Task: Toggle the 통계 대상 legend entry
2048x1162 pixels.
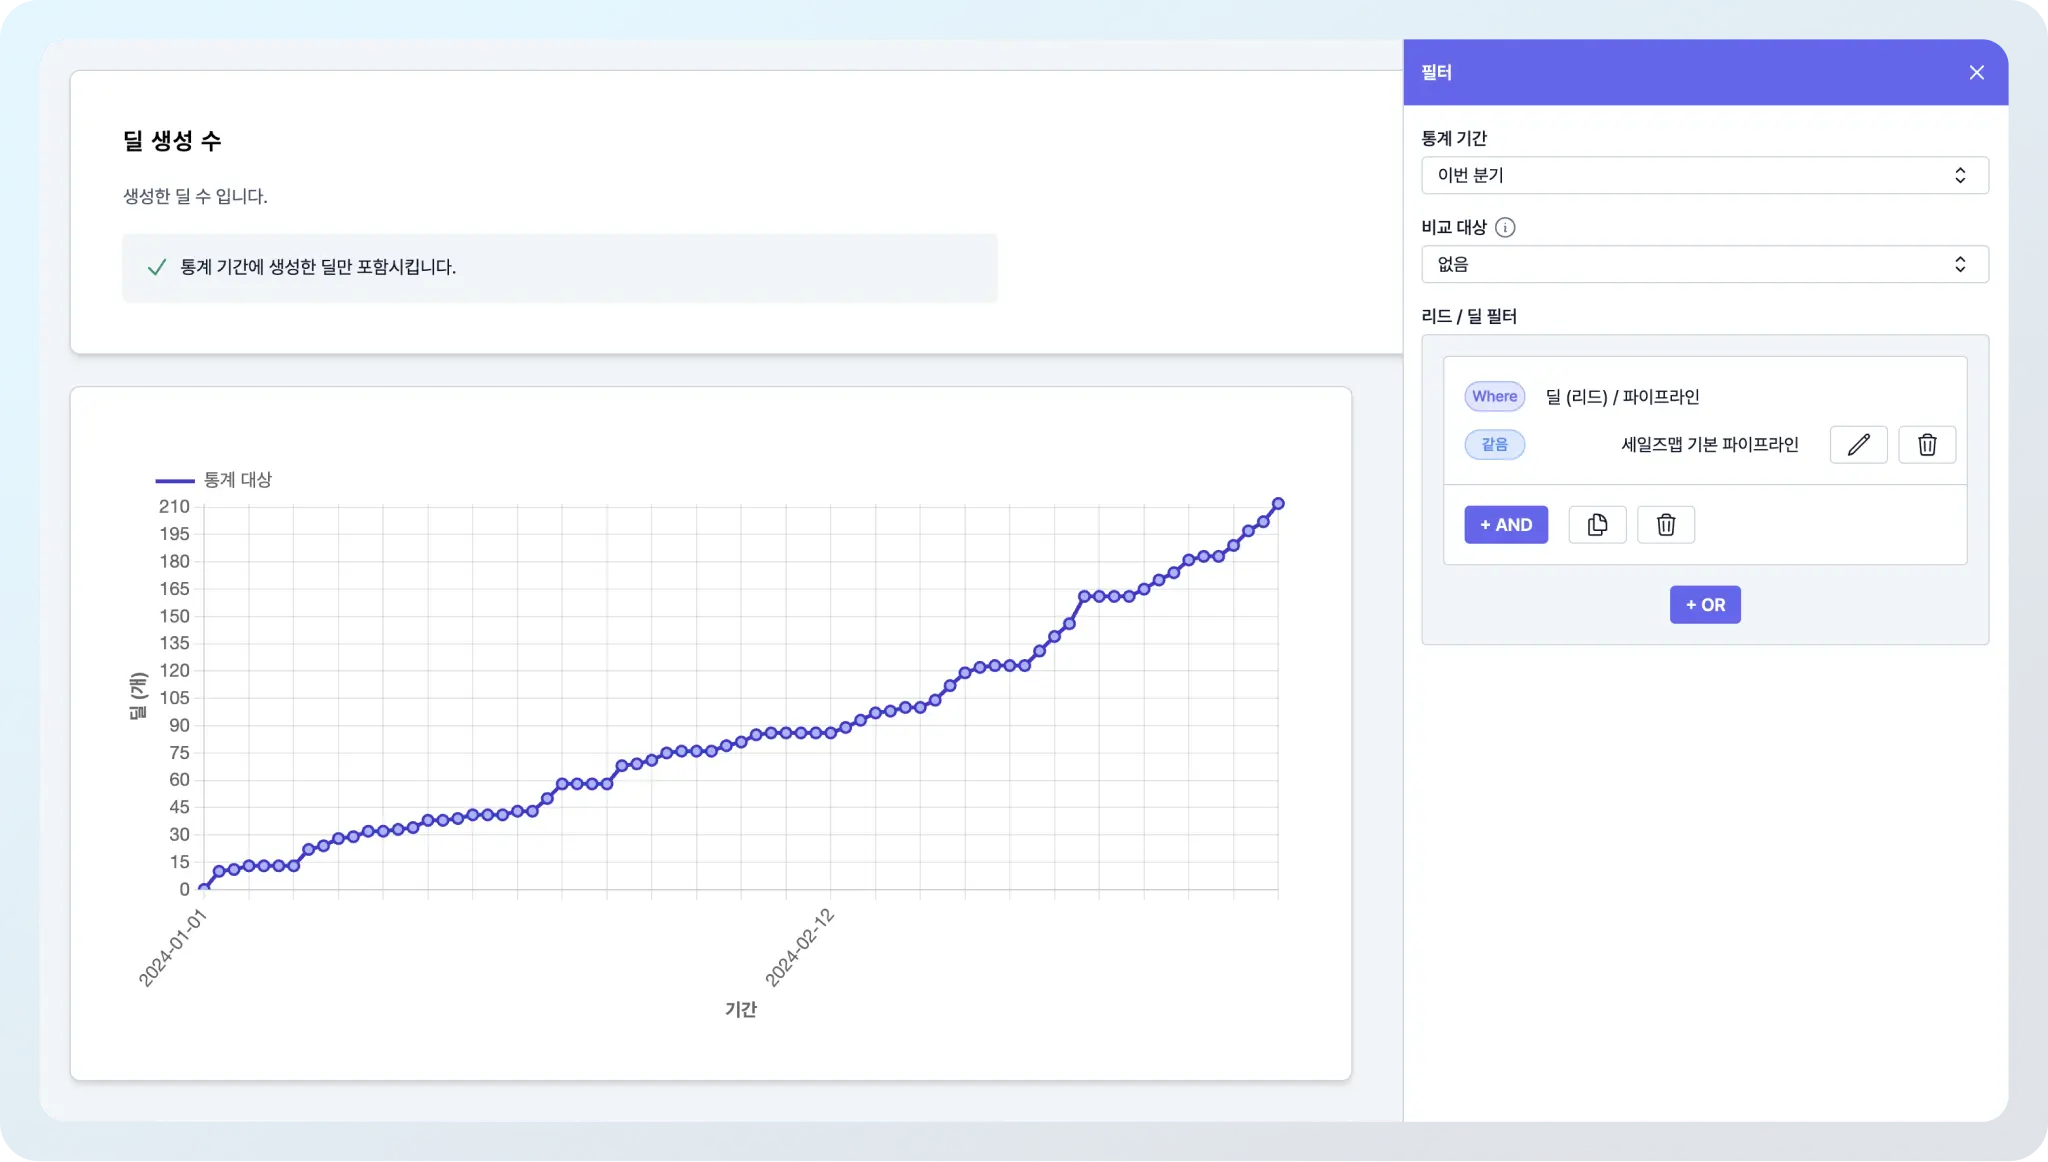Action: tap(214, 480)
